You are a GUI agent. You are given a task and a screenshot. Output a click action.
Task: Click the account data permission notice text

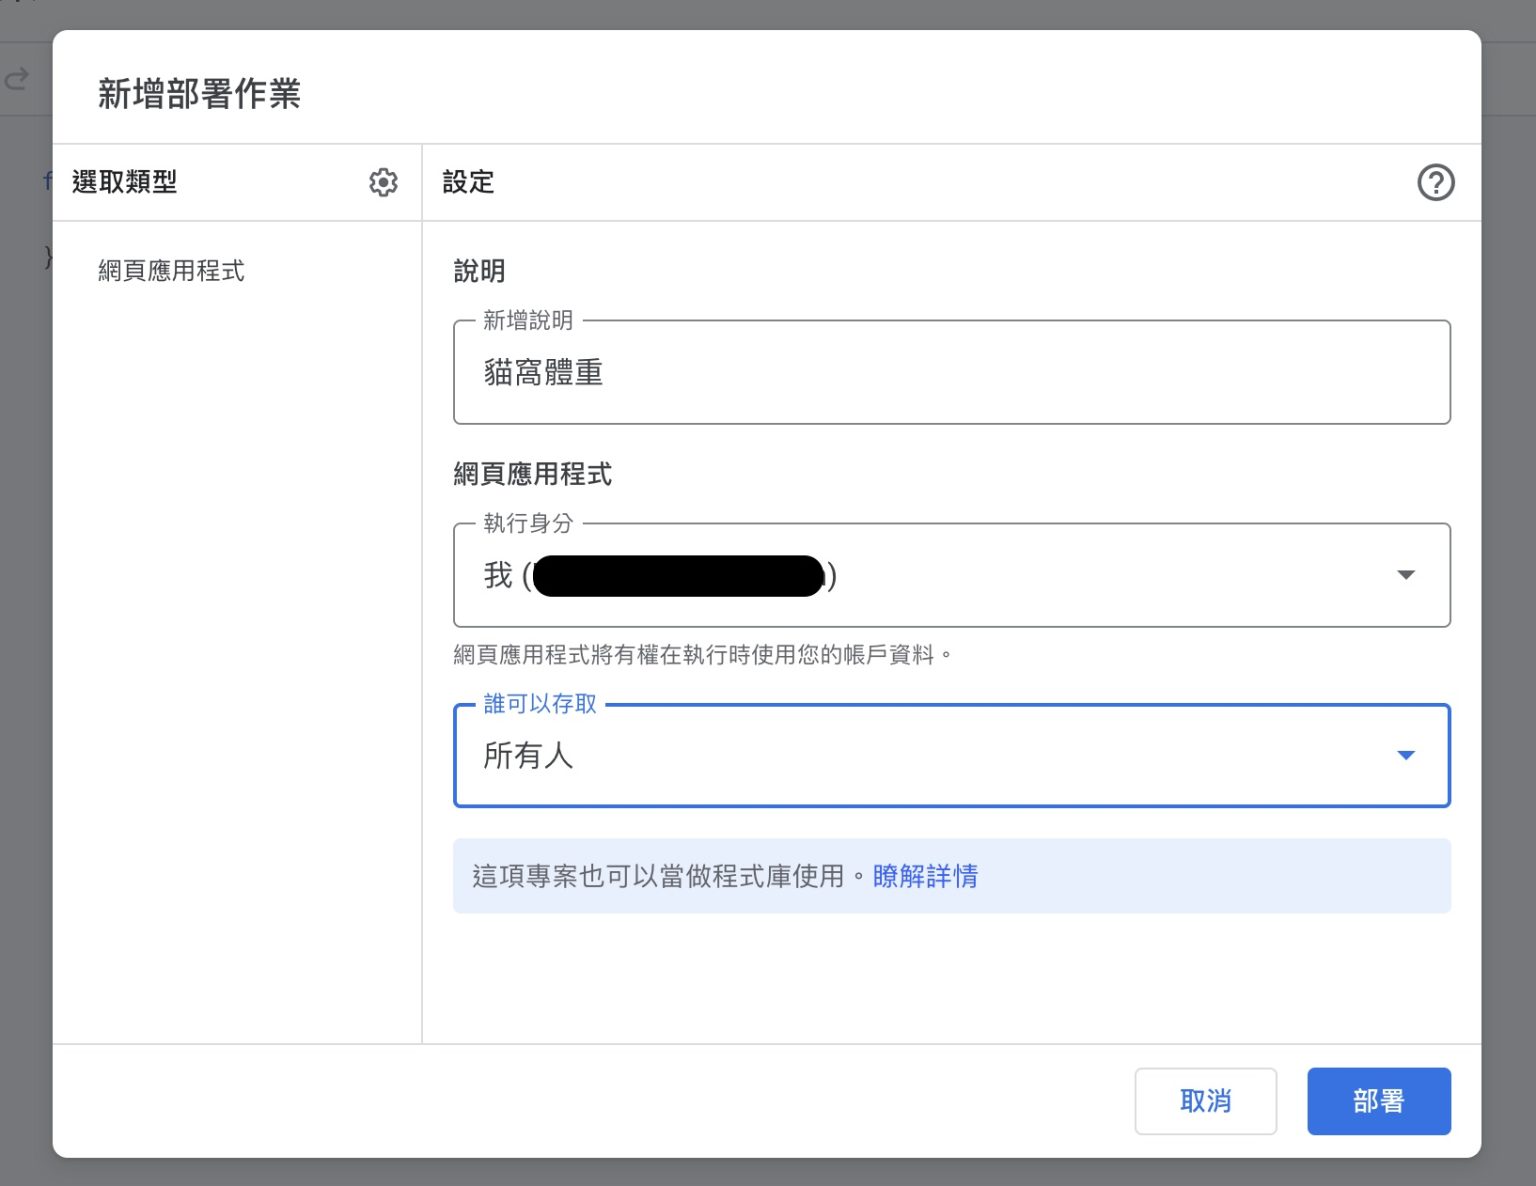pos(702,655)
